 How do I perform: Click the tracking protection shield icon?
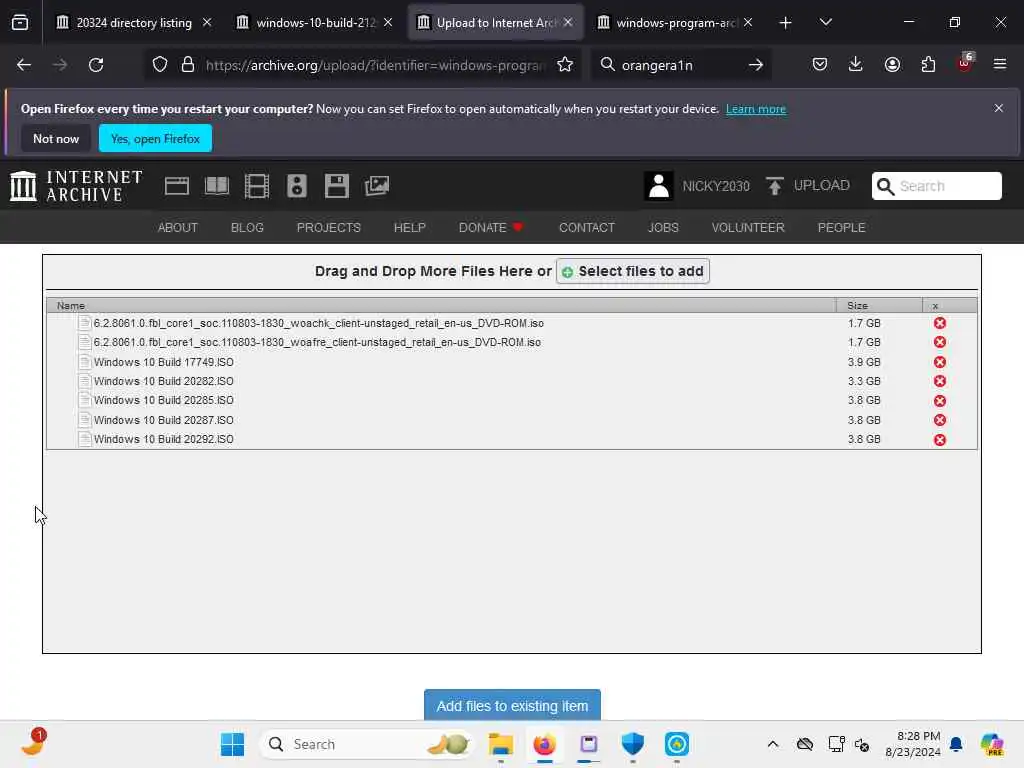[x=160, y=65]
